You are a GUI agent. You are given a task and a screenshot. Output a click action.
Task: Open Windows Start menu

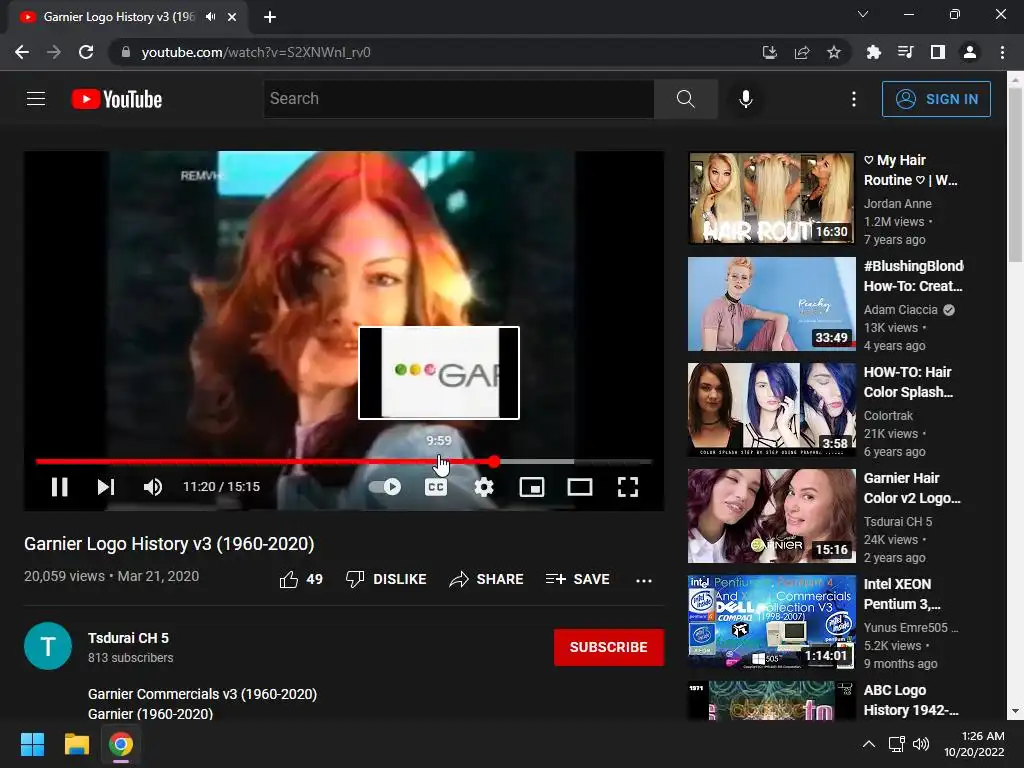coord(32,744)
